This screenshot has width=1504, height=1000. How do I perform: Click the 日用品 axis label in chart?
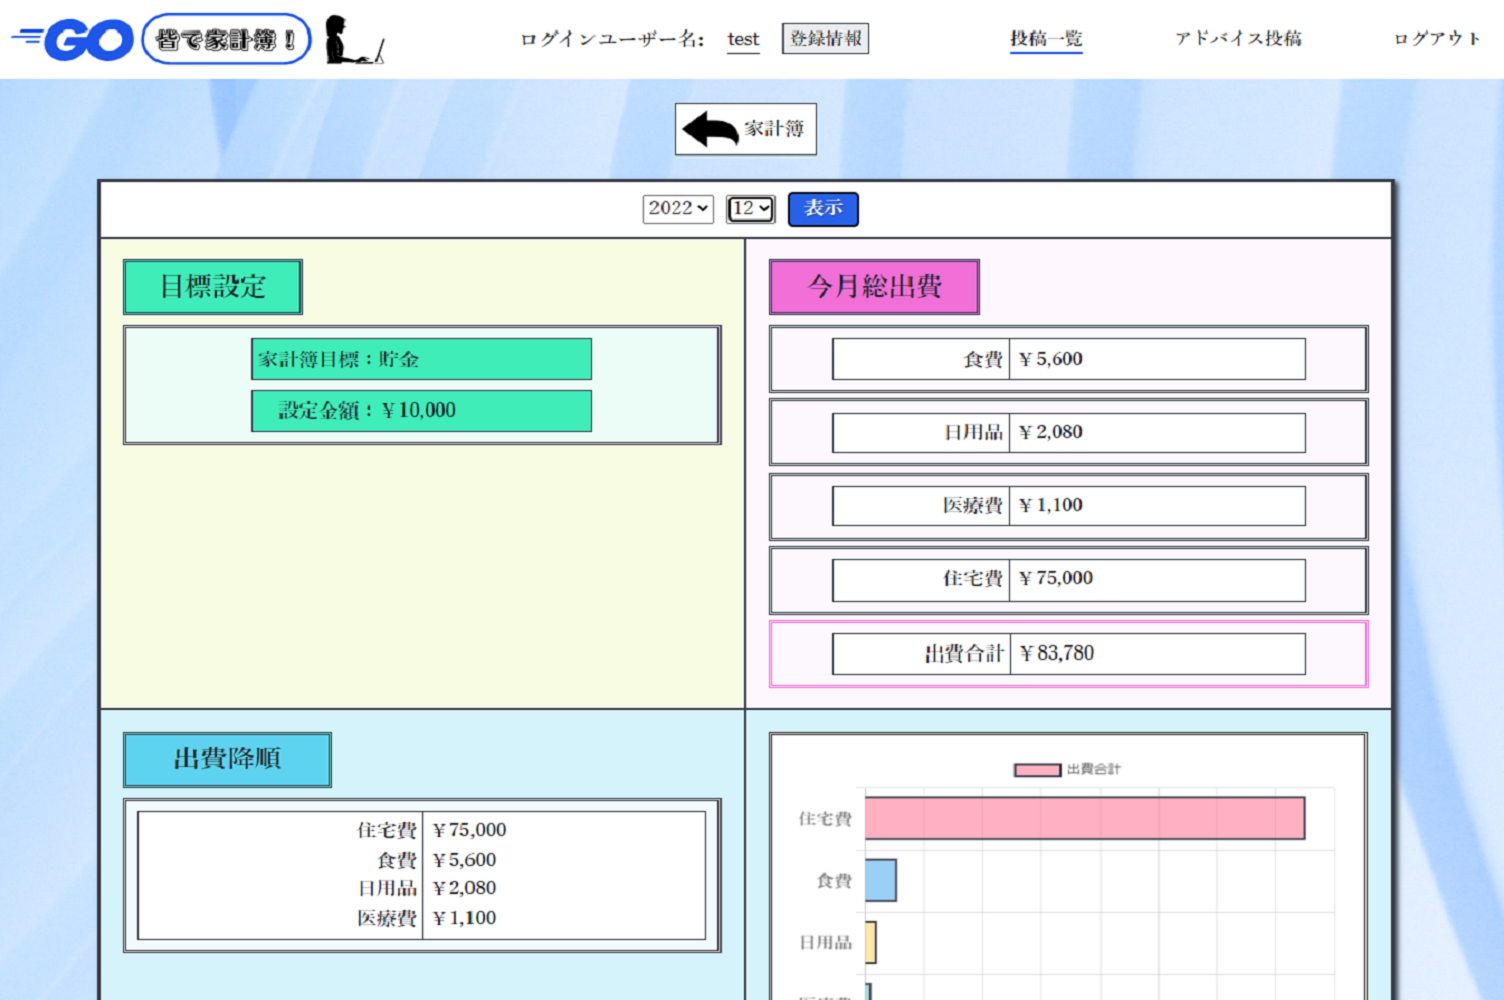825,943
